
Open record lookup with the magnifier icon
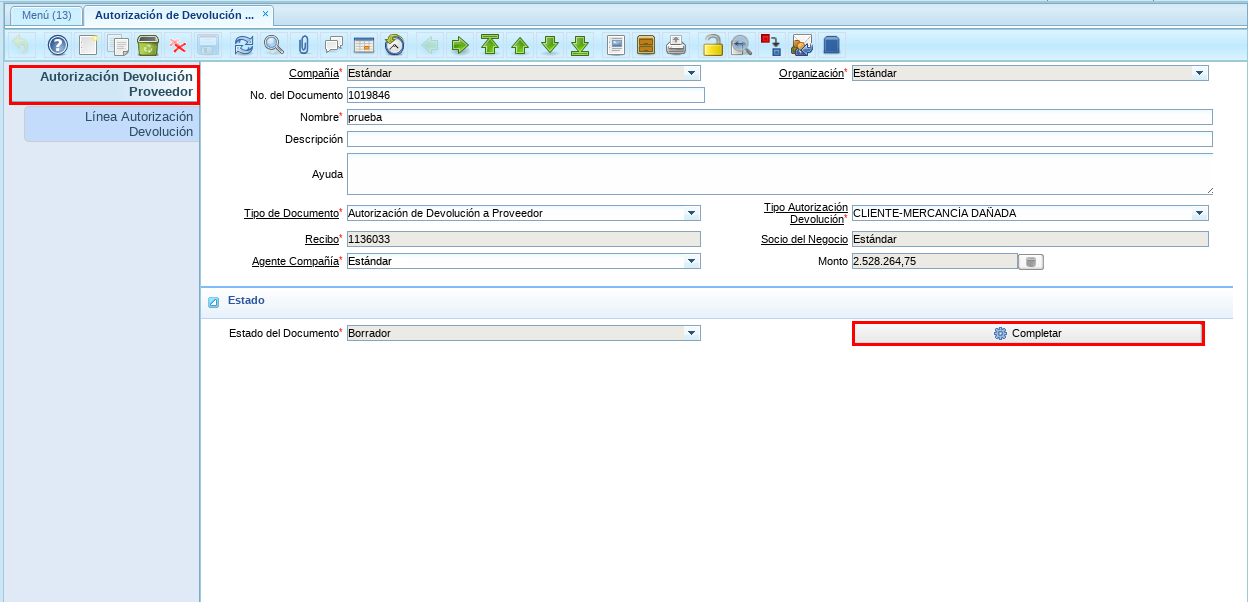coord(273,45)
